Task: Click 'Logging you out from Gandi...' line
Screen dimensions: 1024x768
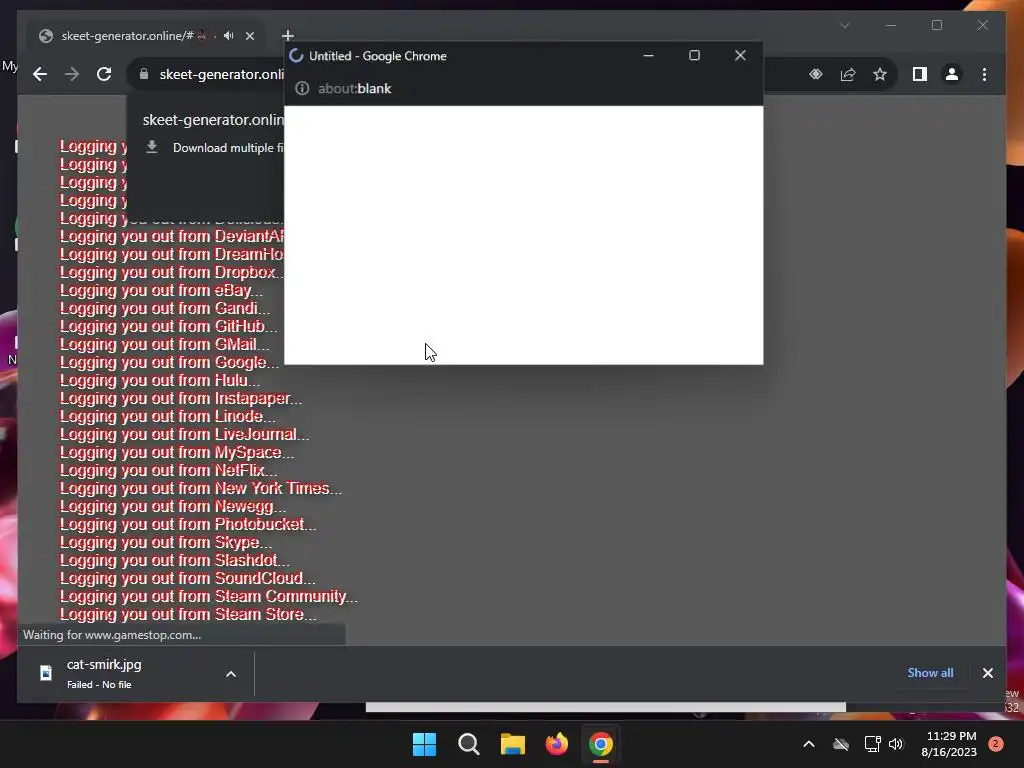Action: [x=165, y=308]
